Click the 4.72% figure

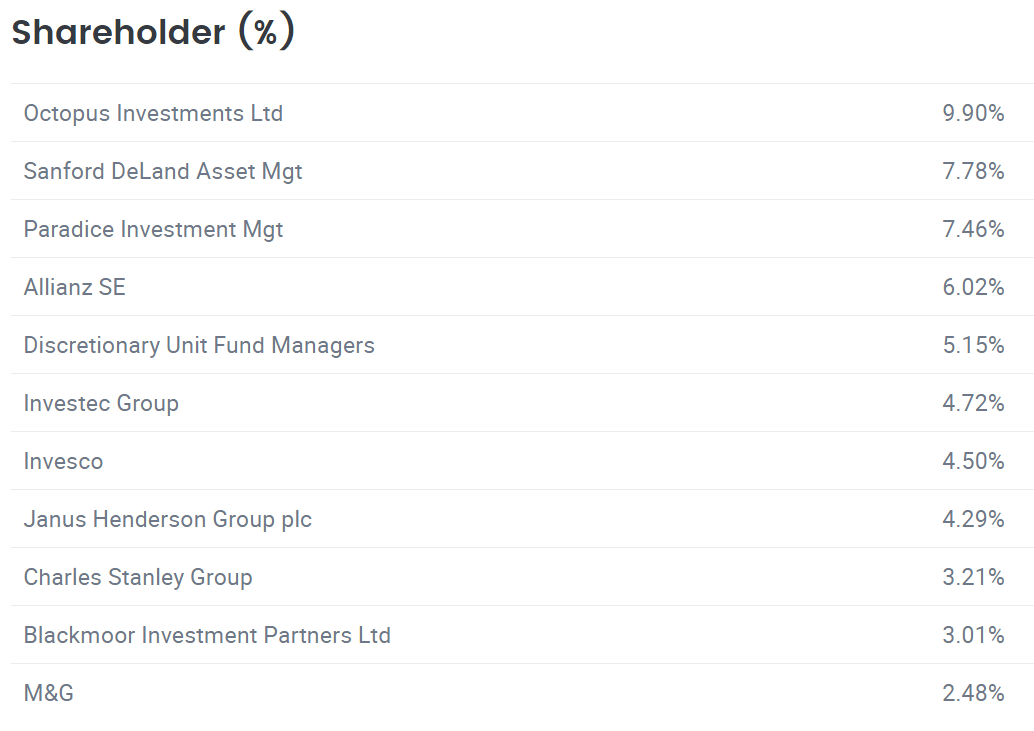973,403
